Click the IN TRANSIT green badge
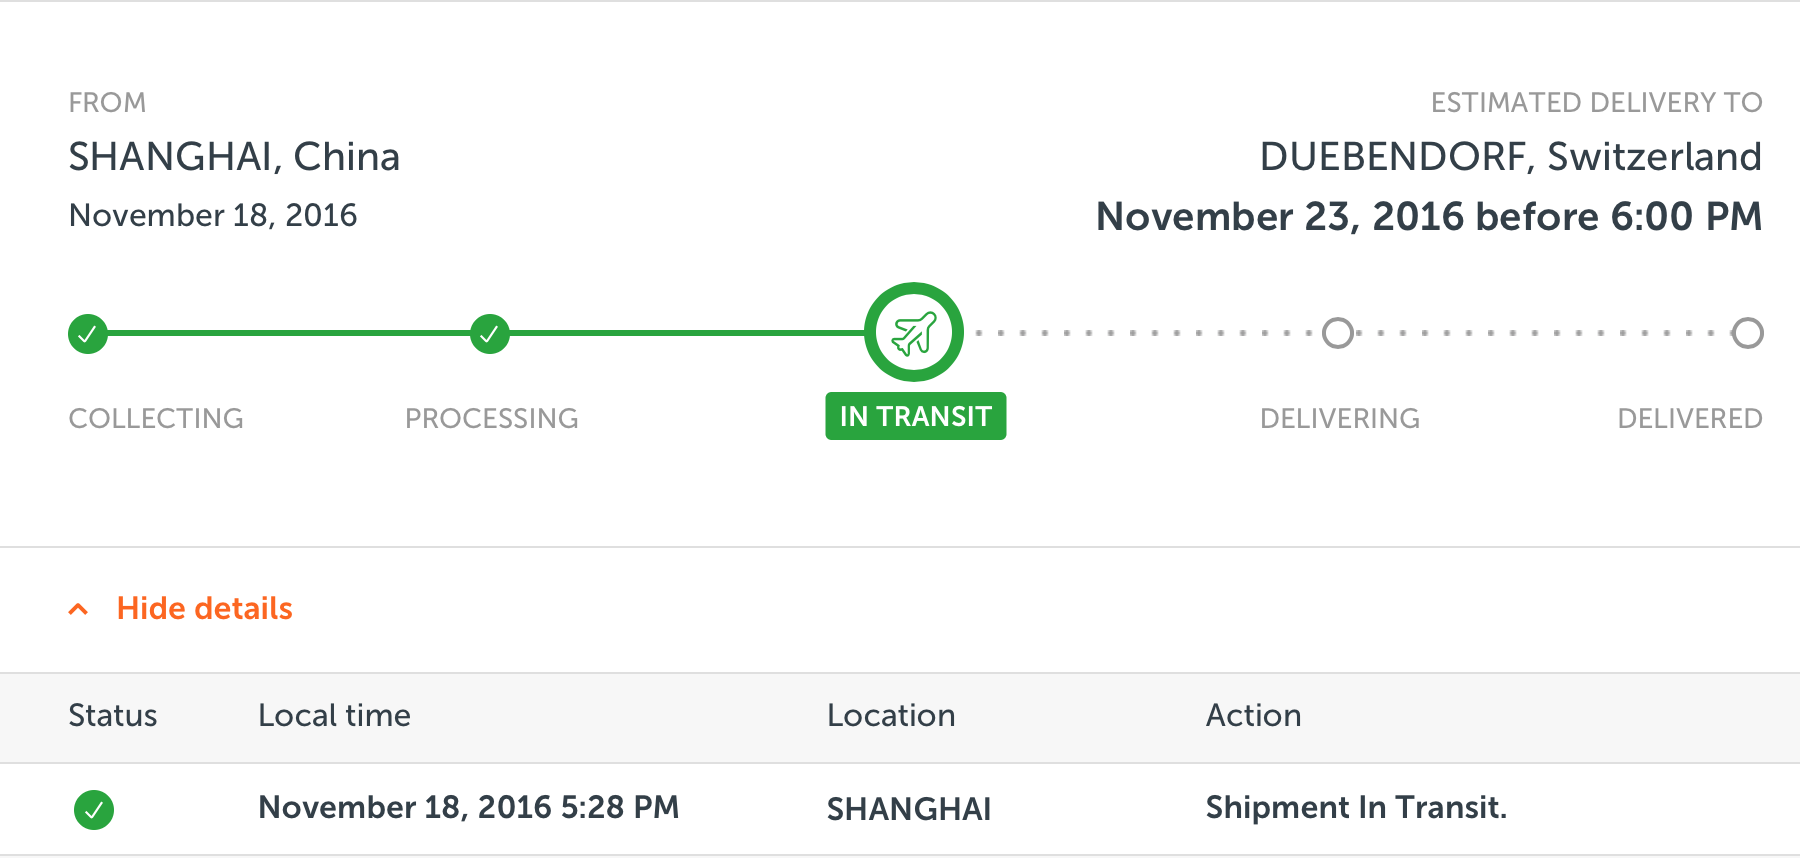Screen dimensions: 1800x858 (916, 416)
